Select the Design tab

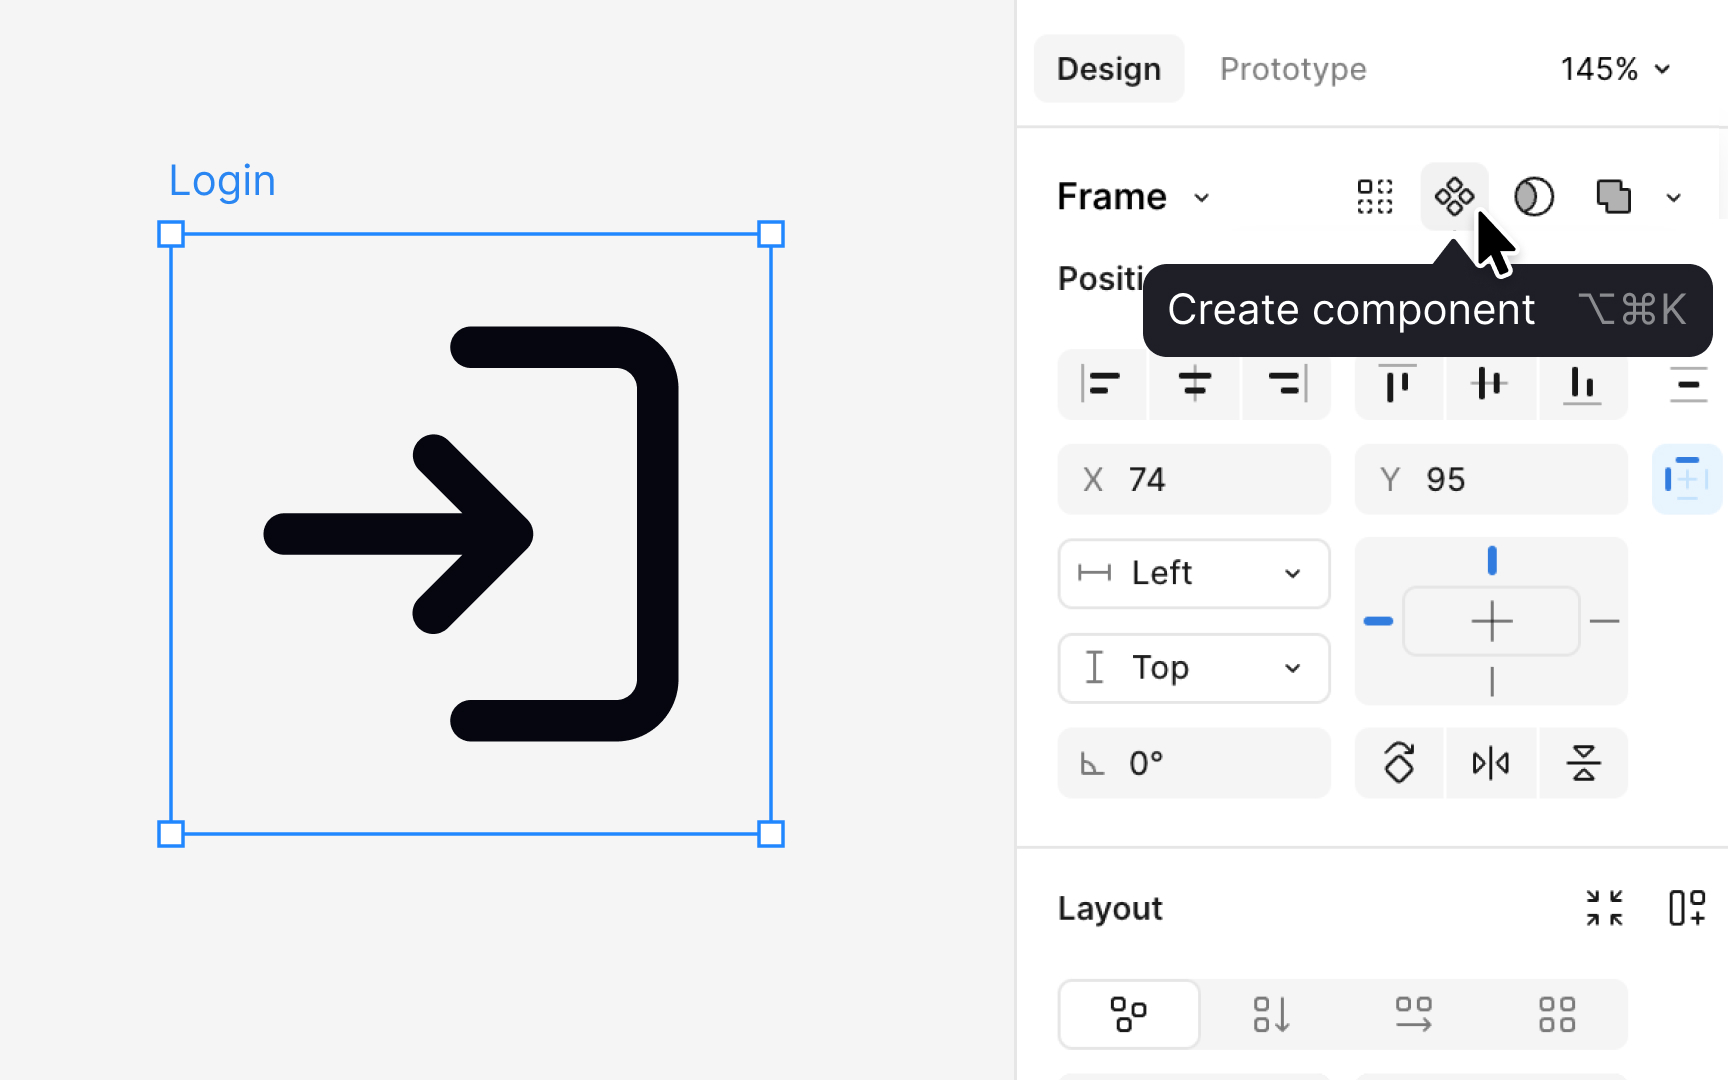[x=1108, y=68]
